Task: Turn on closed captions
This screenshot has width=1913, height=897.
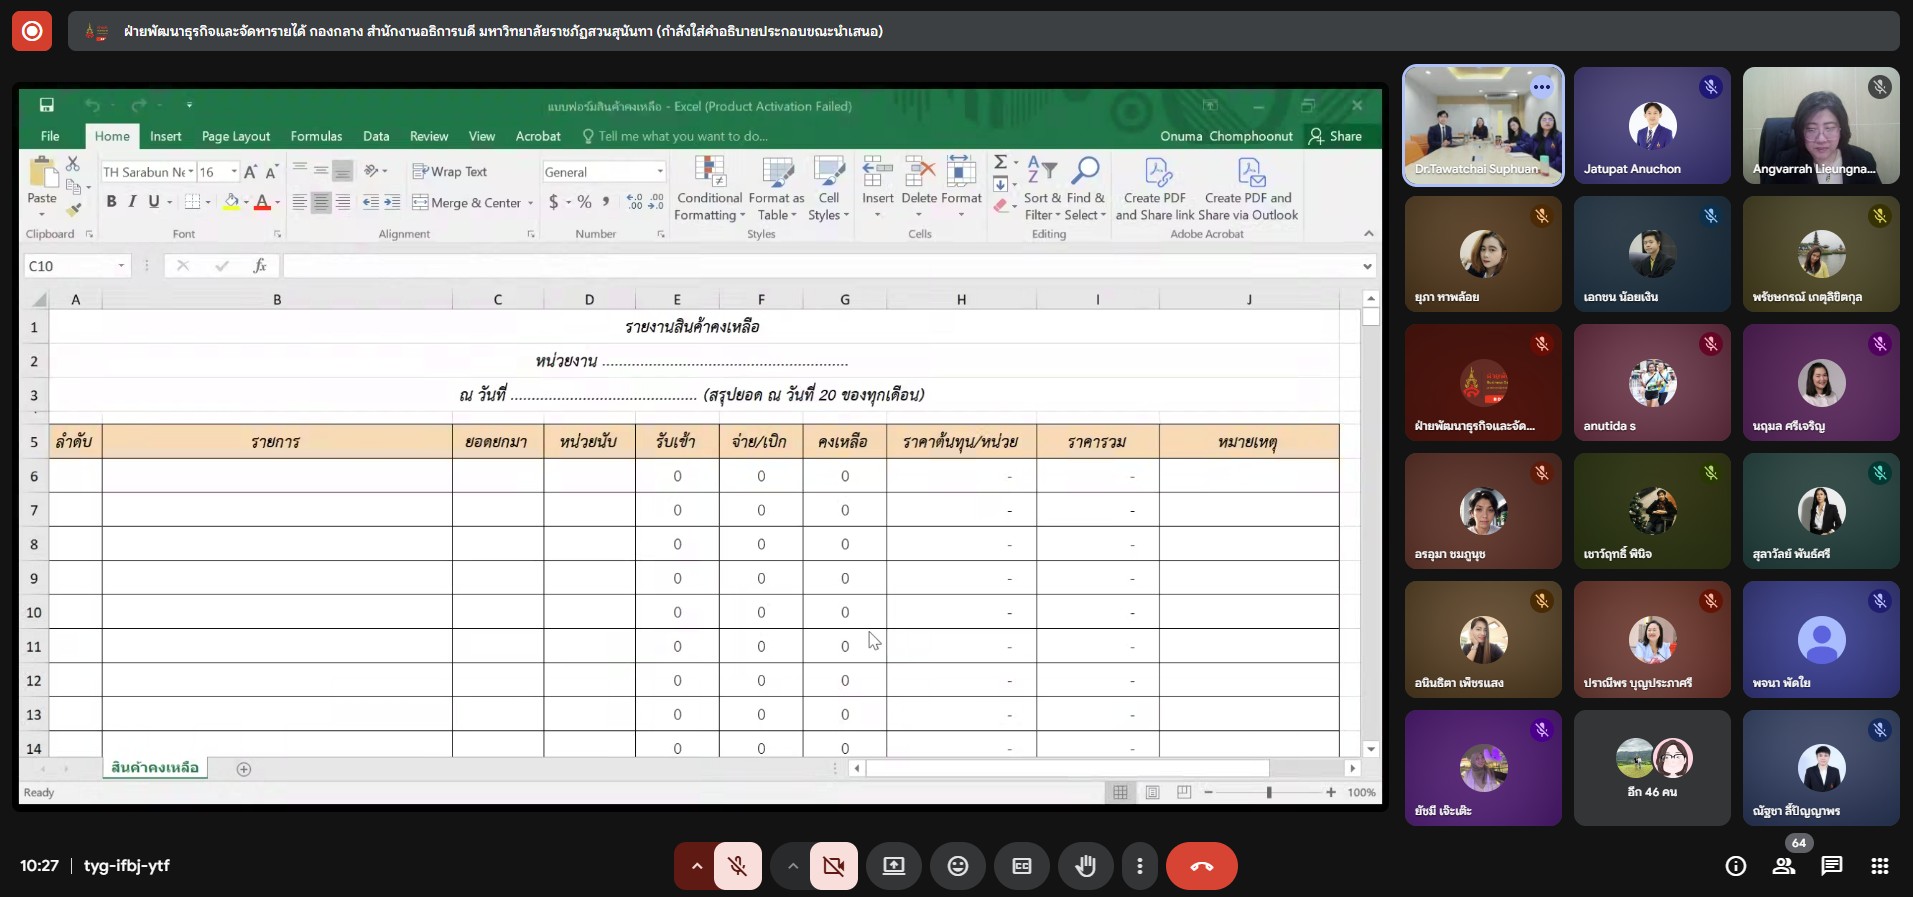Action: [1021, 866]
